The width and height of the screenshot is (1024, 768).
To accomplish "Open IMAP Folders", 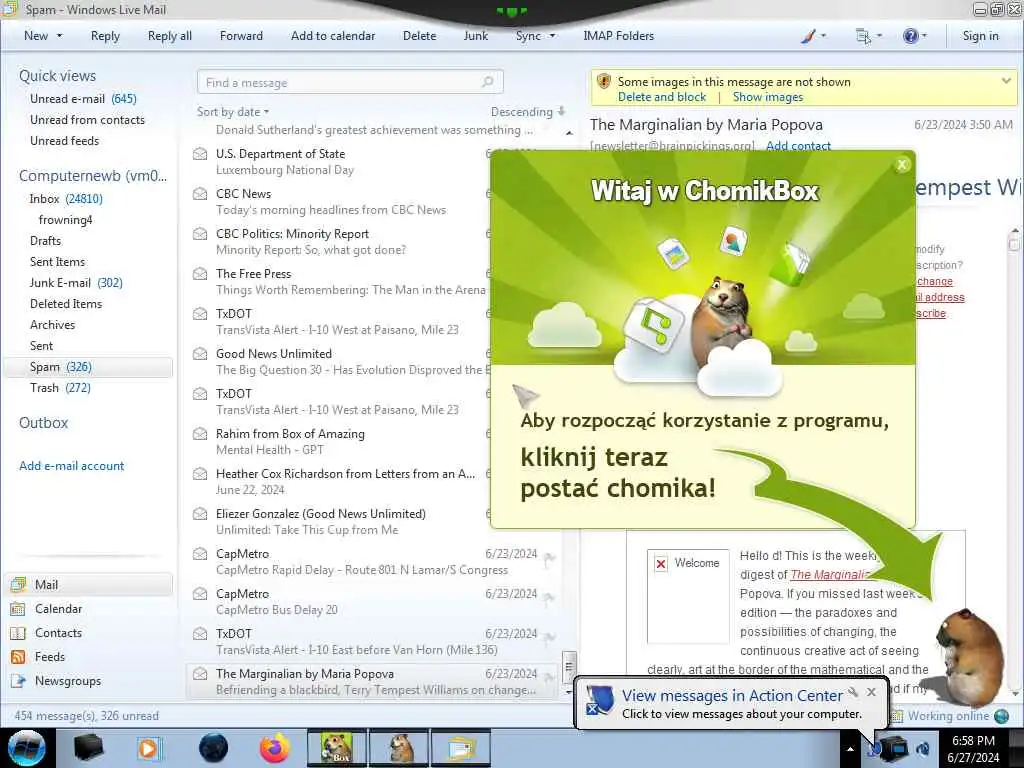I will click(x=618, y=36).
